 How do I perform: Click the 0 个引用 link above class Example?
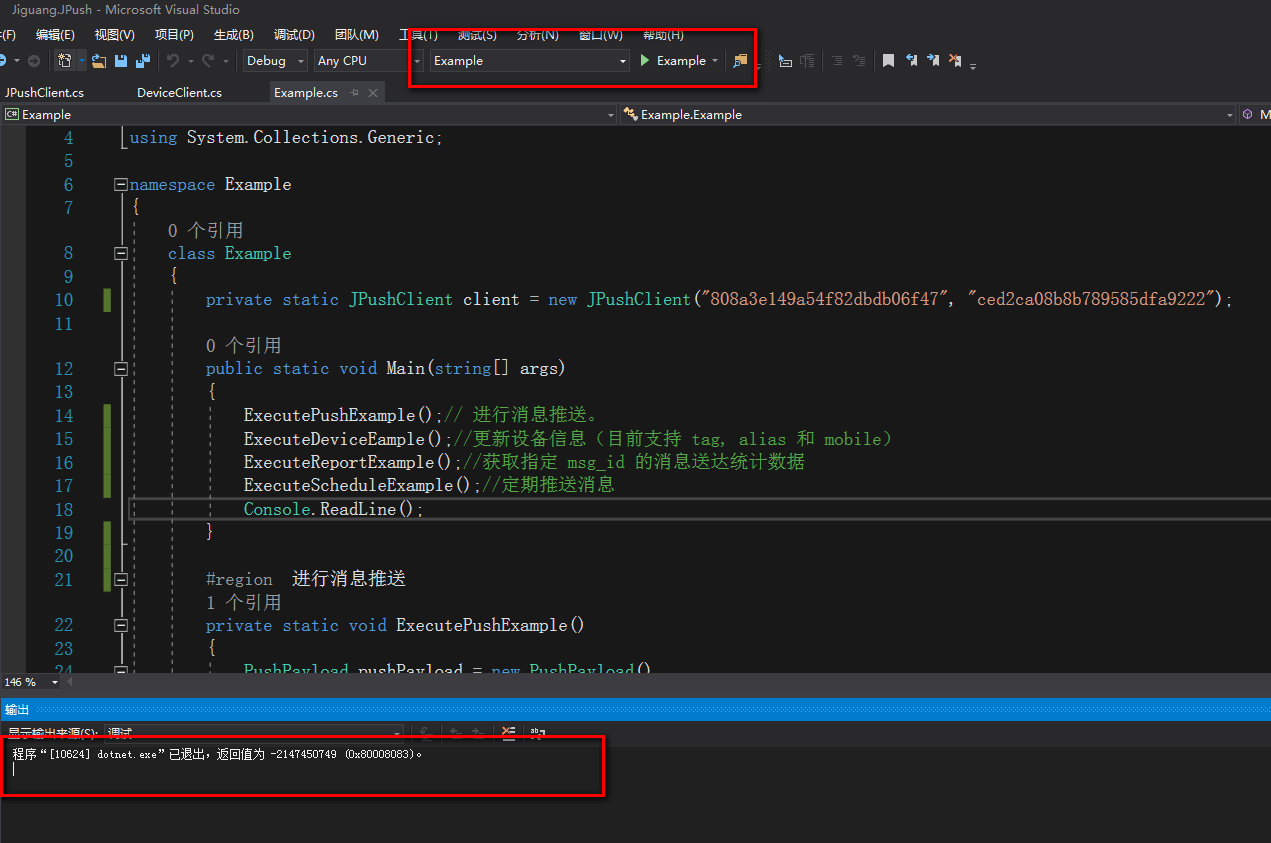(x=205, y=231)
